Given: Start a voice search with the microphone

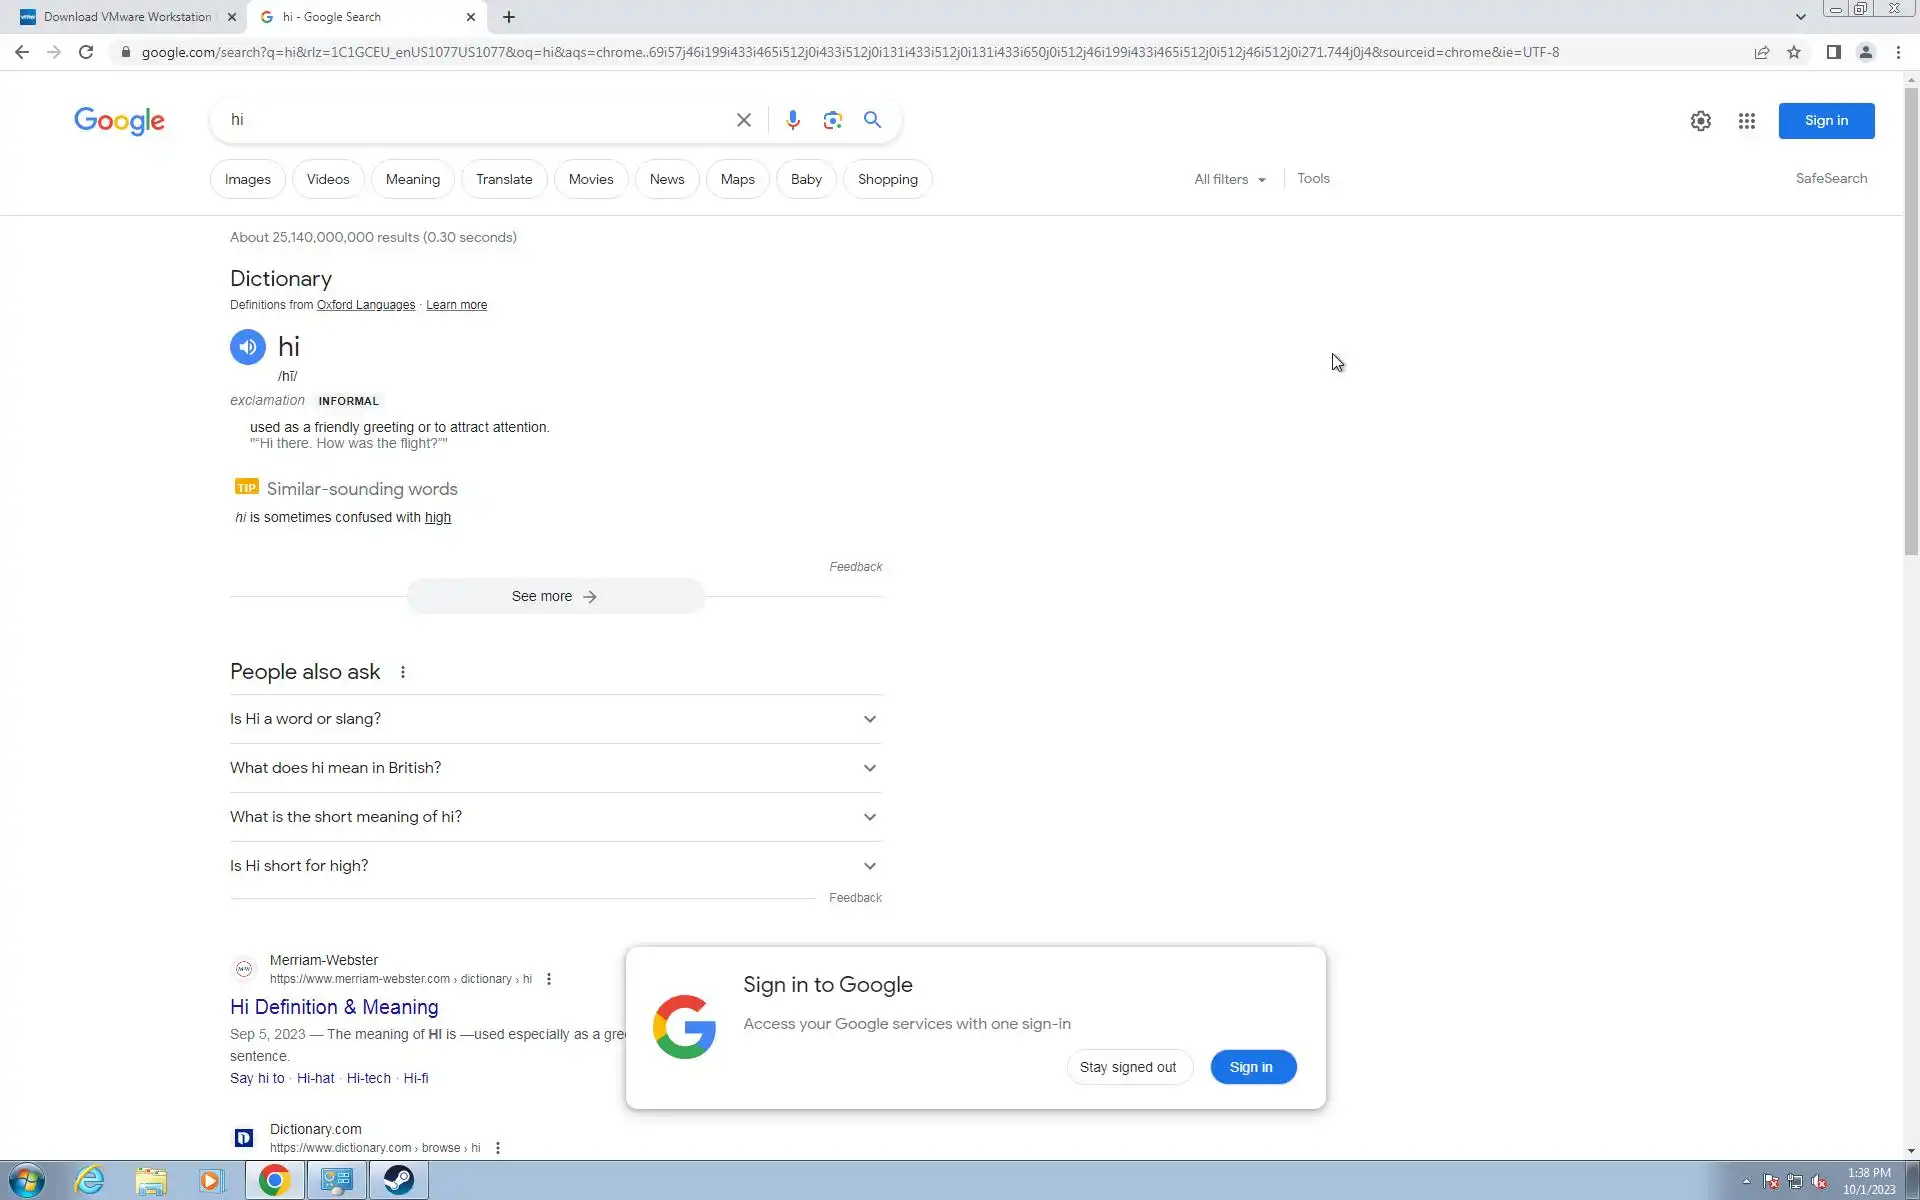Looking at the screenshot, I should point(792,120).
